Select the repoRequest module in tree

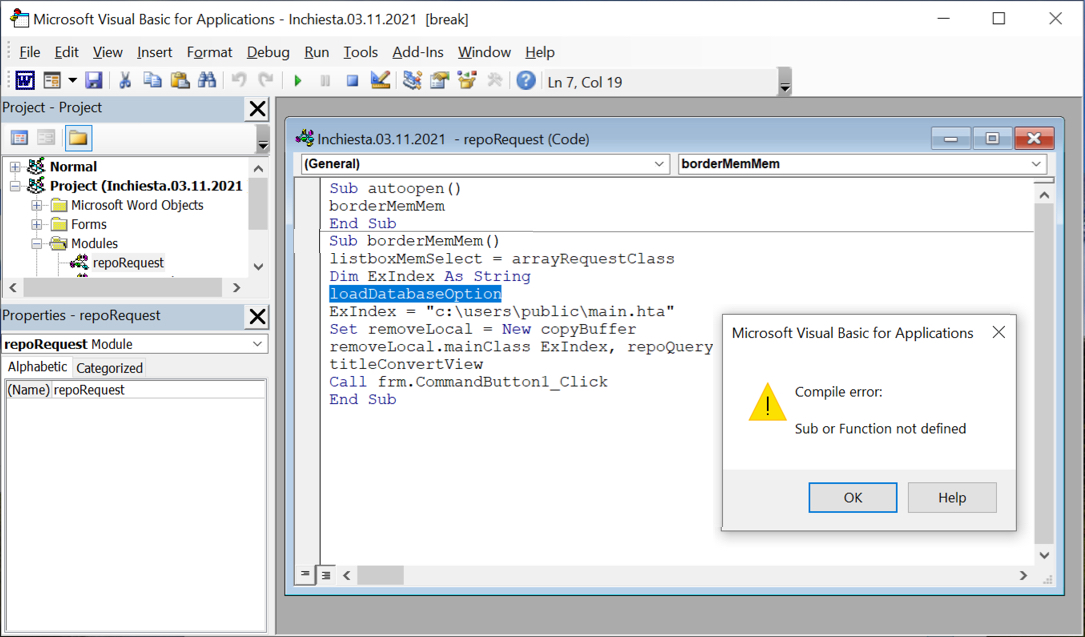(128, 263)
